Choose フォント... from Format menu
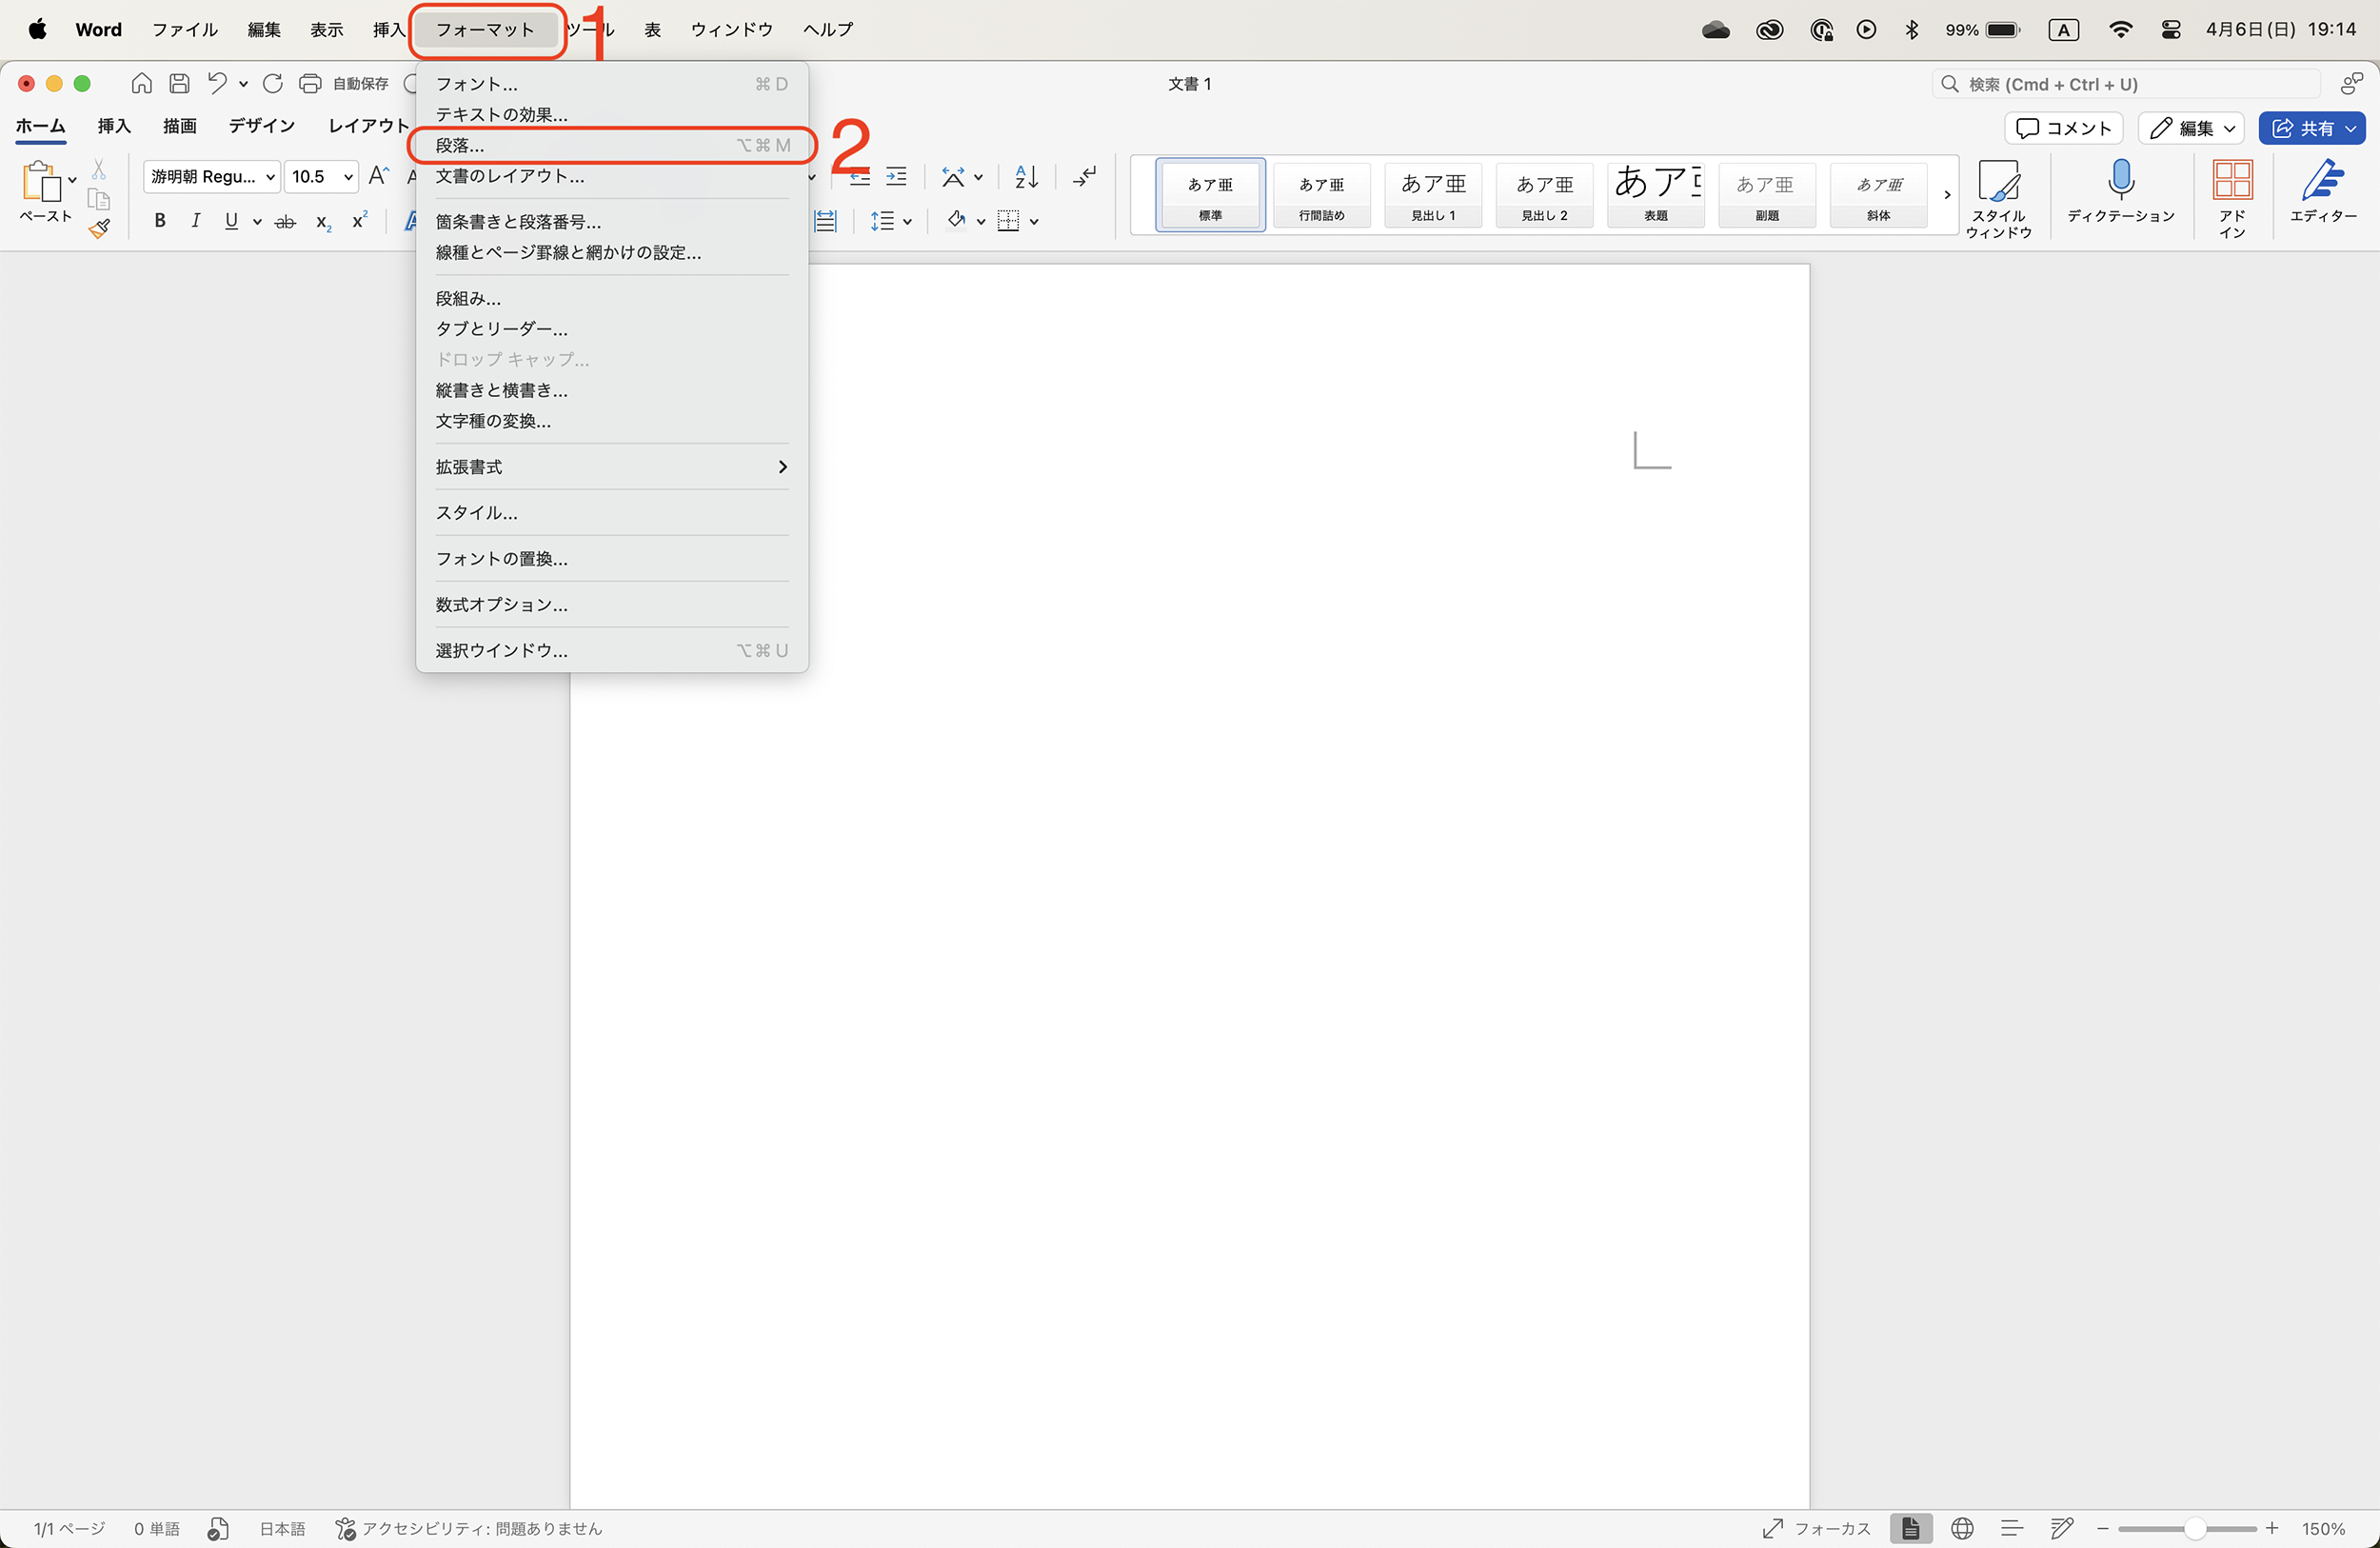This screenshot has height=1548, width=2380. (x=612, y=84)
